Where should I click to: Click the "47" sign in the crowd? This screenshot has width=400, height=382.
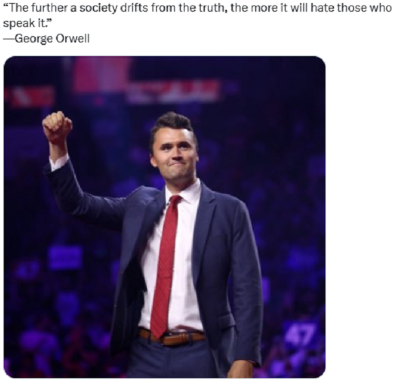pyautogui.click(x=302, y=334)
